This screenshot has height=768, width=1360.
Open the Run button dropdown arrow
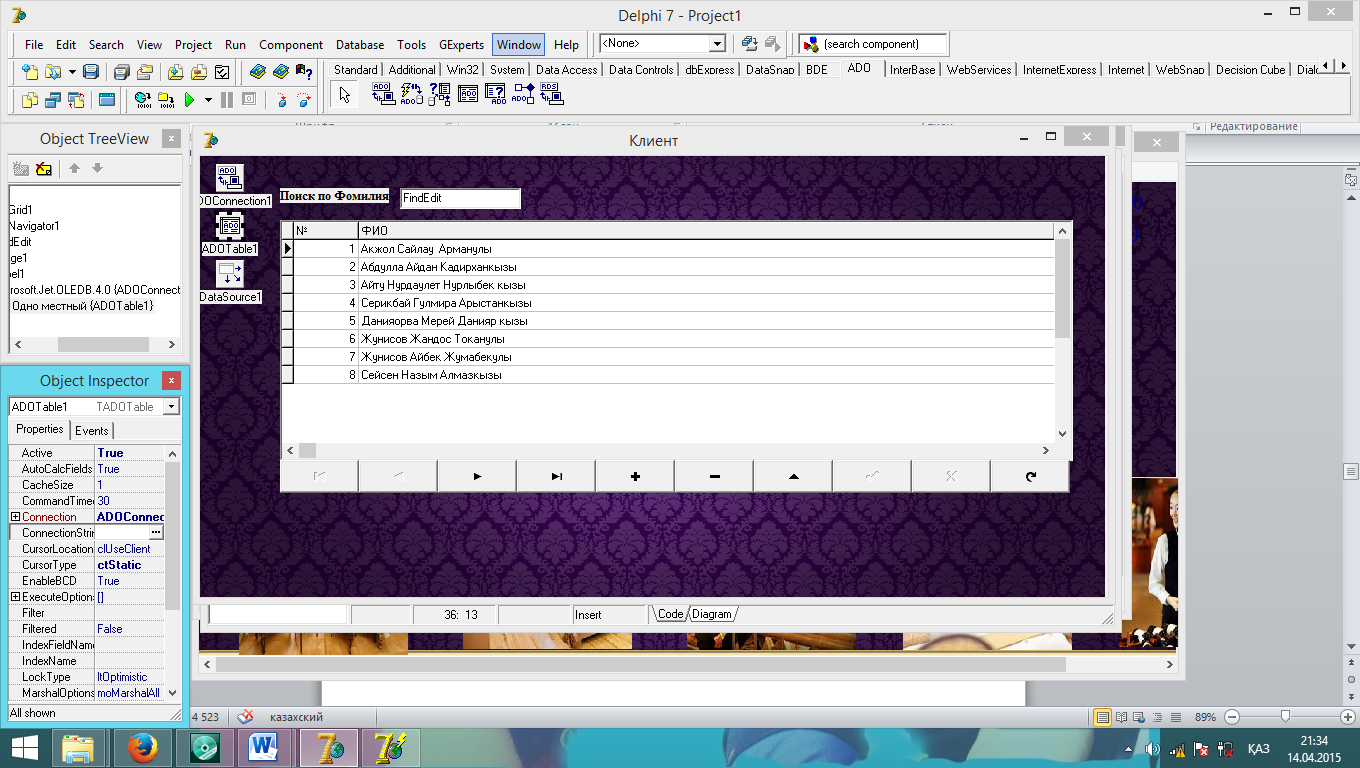208,99
